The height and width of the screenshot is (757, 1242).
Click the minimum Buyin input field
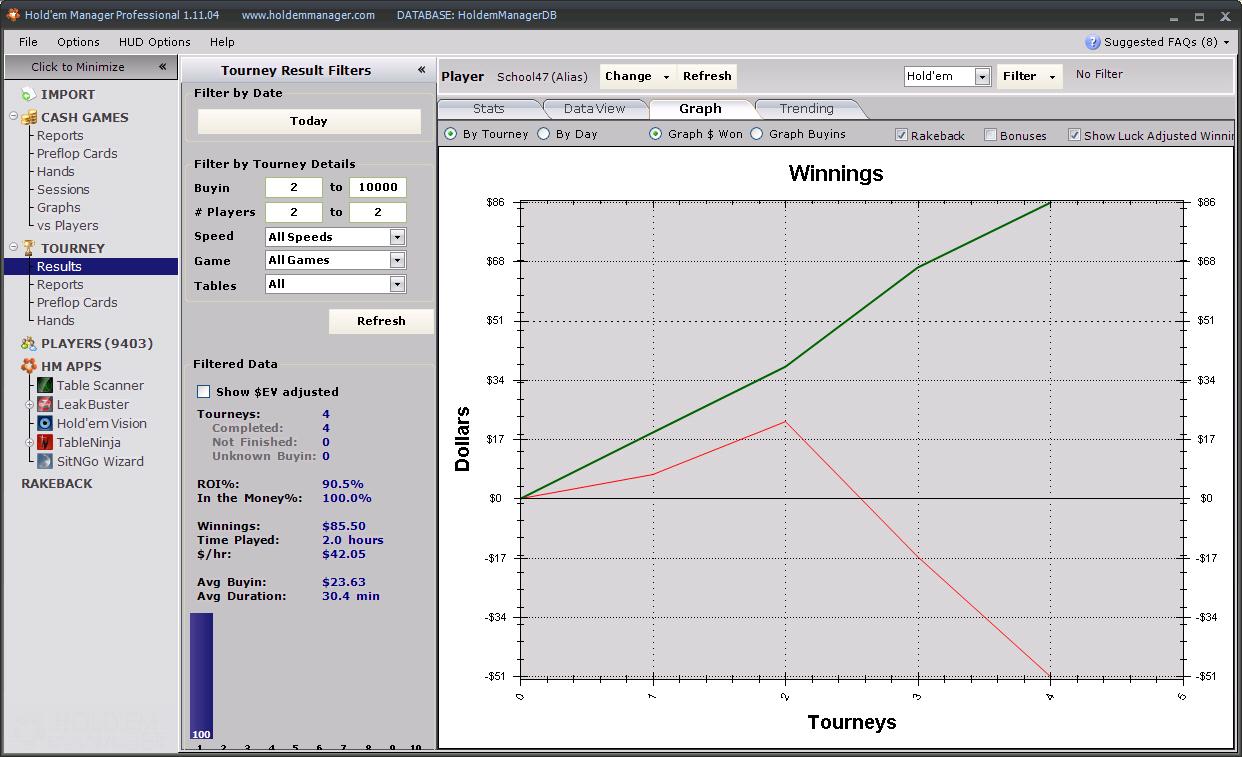294,187
